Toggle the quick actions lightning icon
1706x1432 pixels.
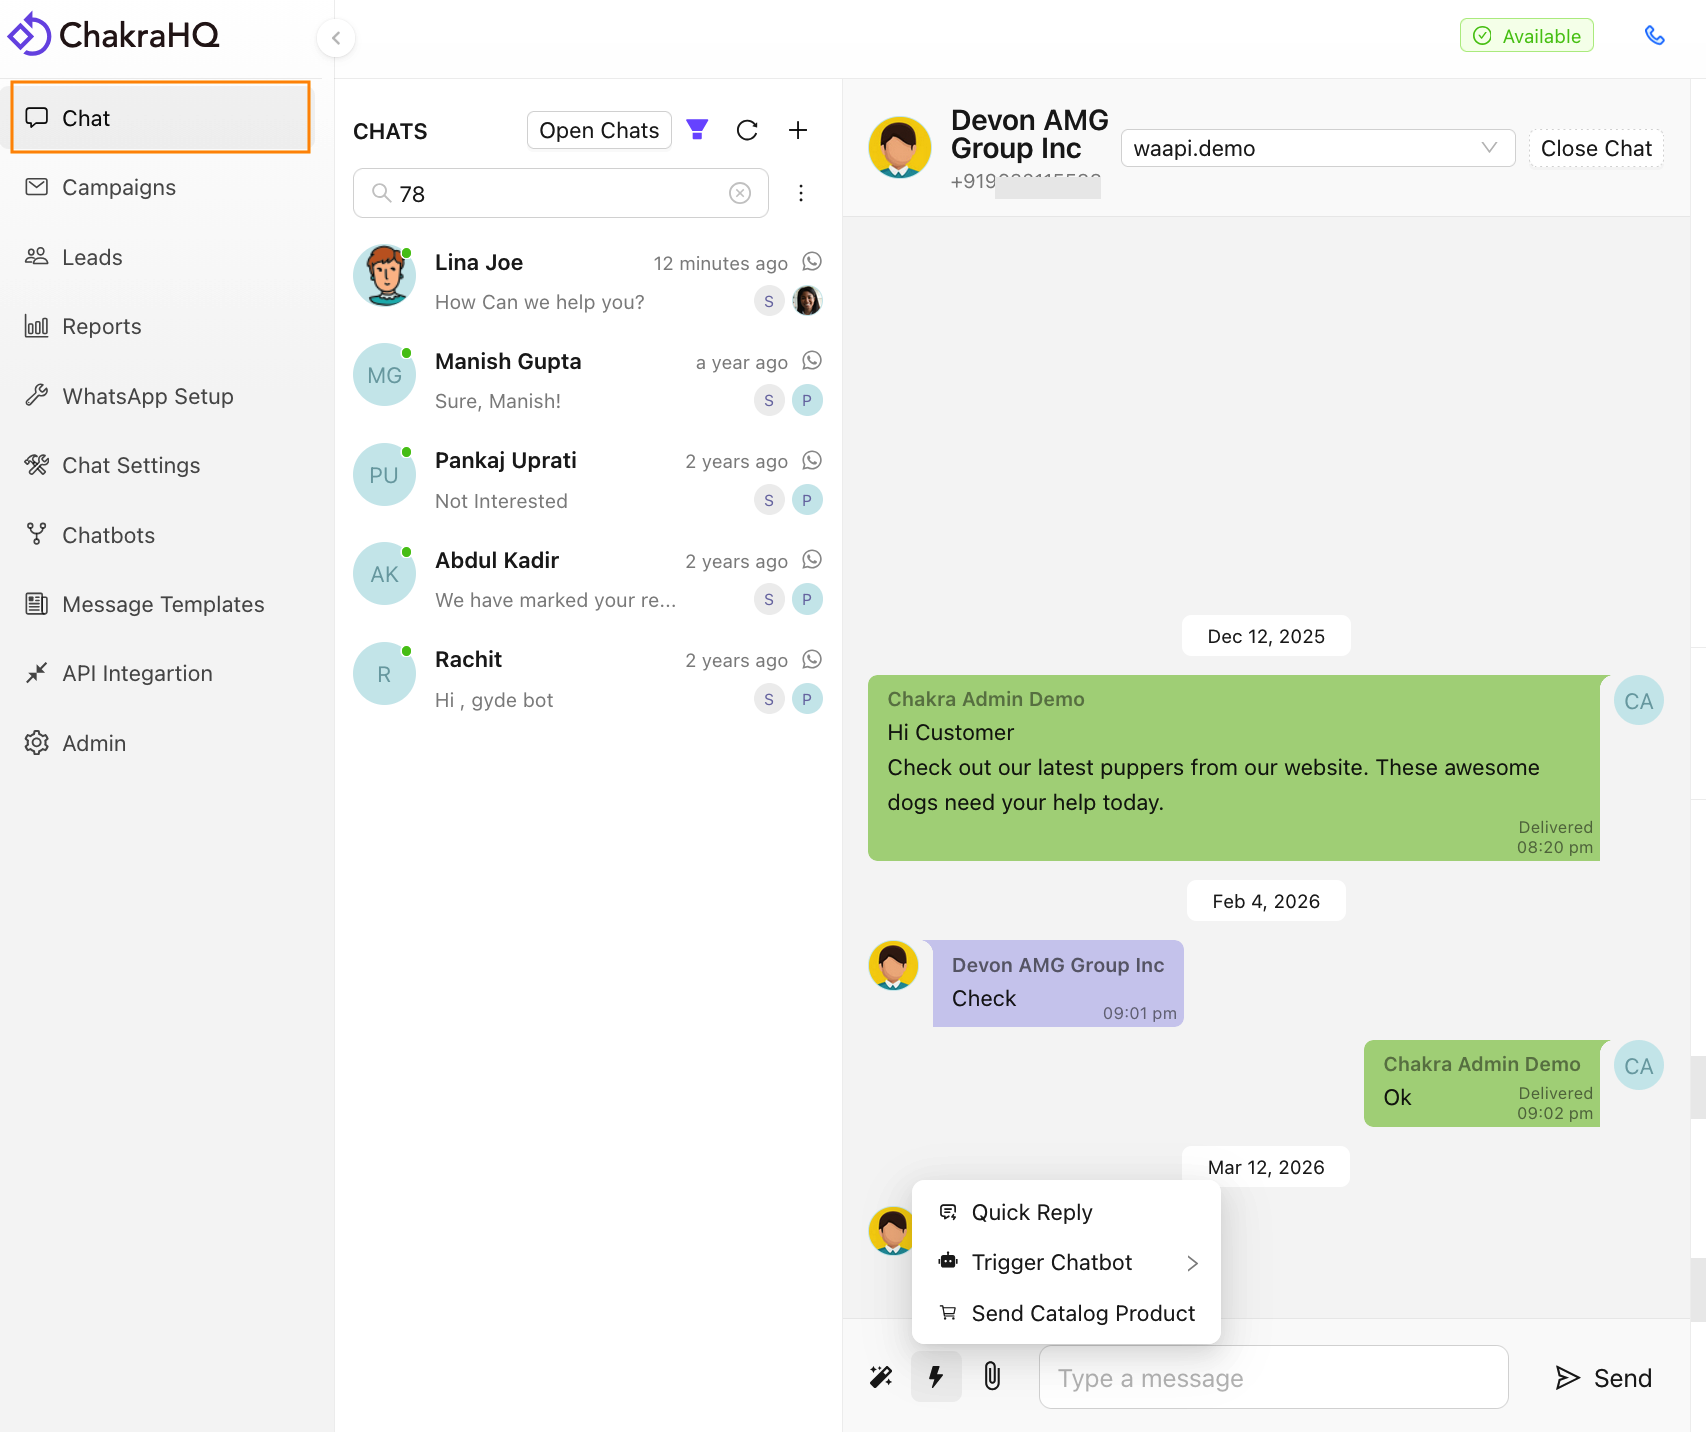click(x=936, y=1377)
